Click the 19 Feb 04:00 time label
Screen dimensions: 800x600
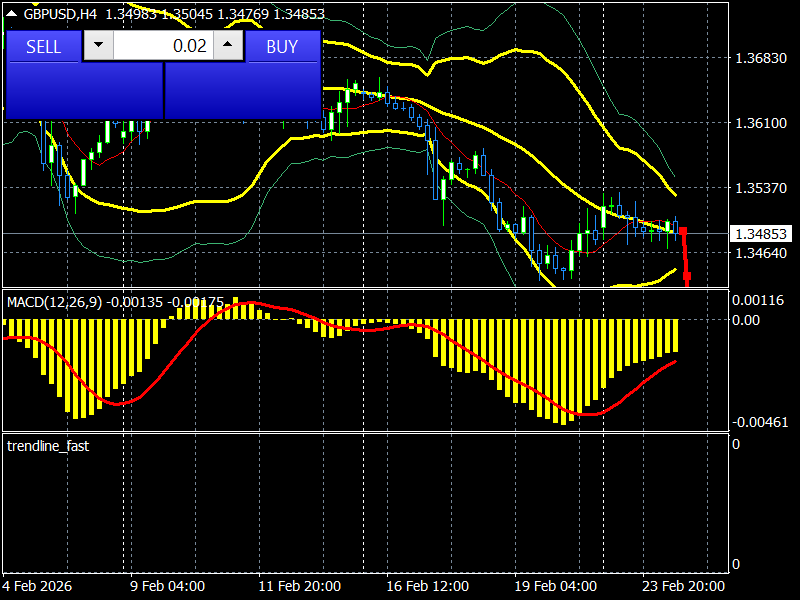(x=556, y=586)
